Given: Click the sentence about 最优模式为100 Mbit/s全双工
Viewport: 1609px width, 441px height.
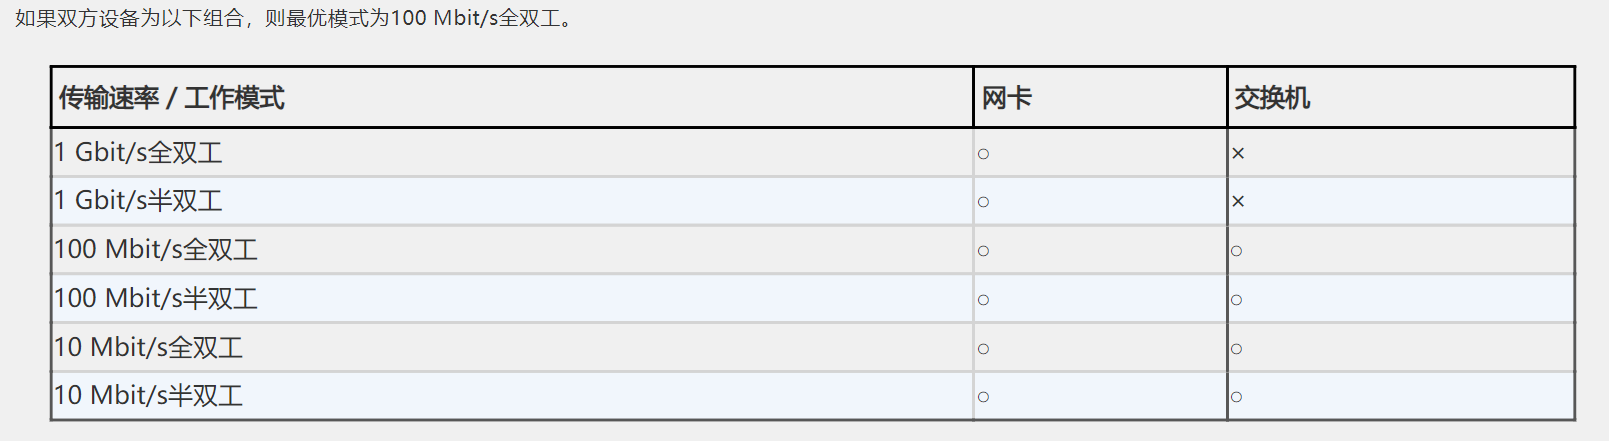Looking at the screenshot, I should 296,19.
